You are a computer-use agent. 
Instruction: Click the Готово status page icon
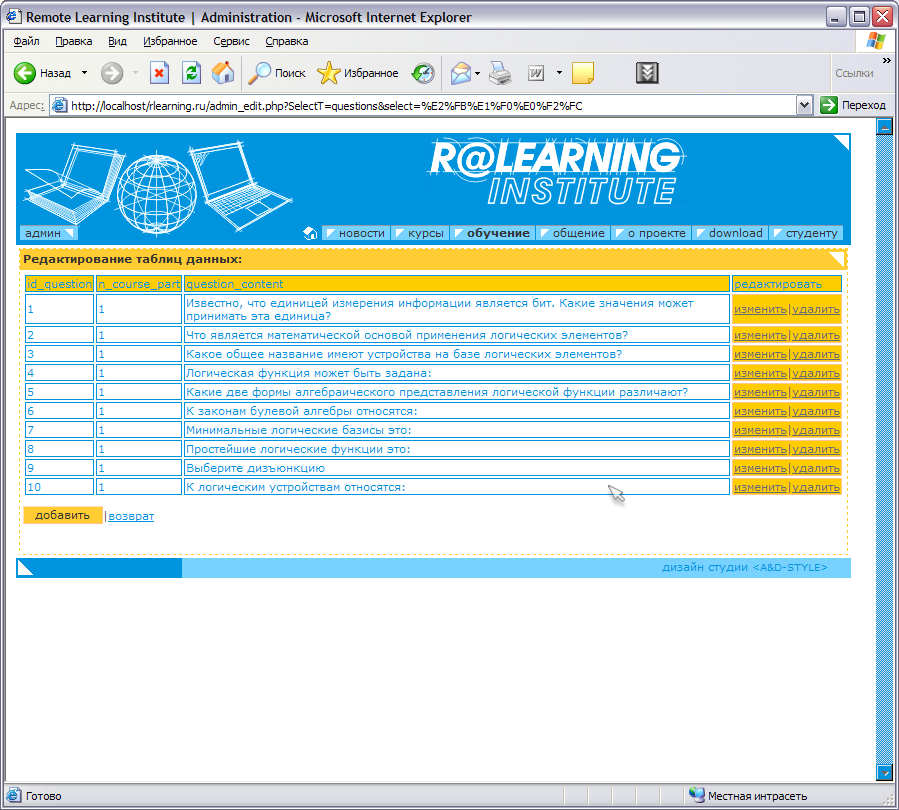tap(14, 795)
